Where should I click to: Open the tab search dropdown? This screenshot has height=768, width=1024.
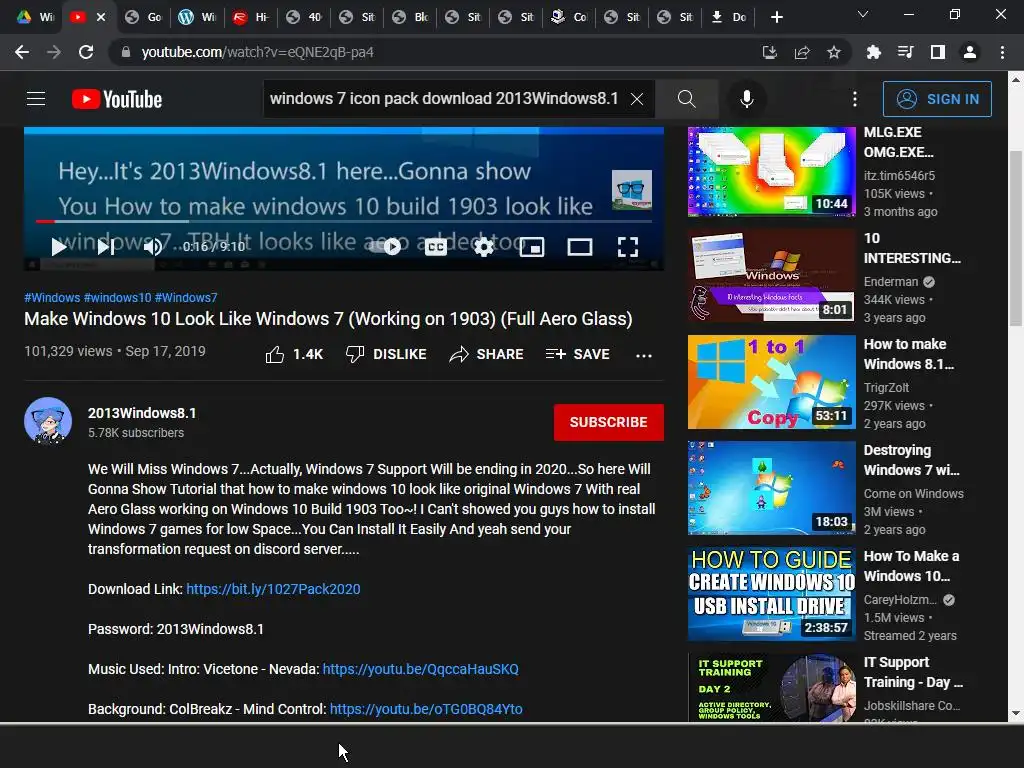click(x=863, y=14)
